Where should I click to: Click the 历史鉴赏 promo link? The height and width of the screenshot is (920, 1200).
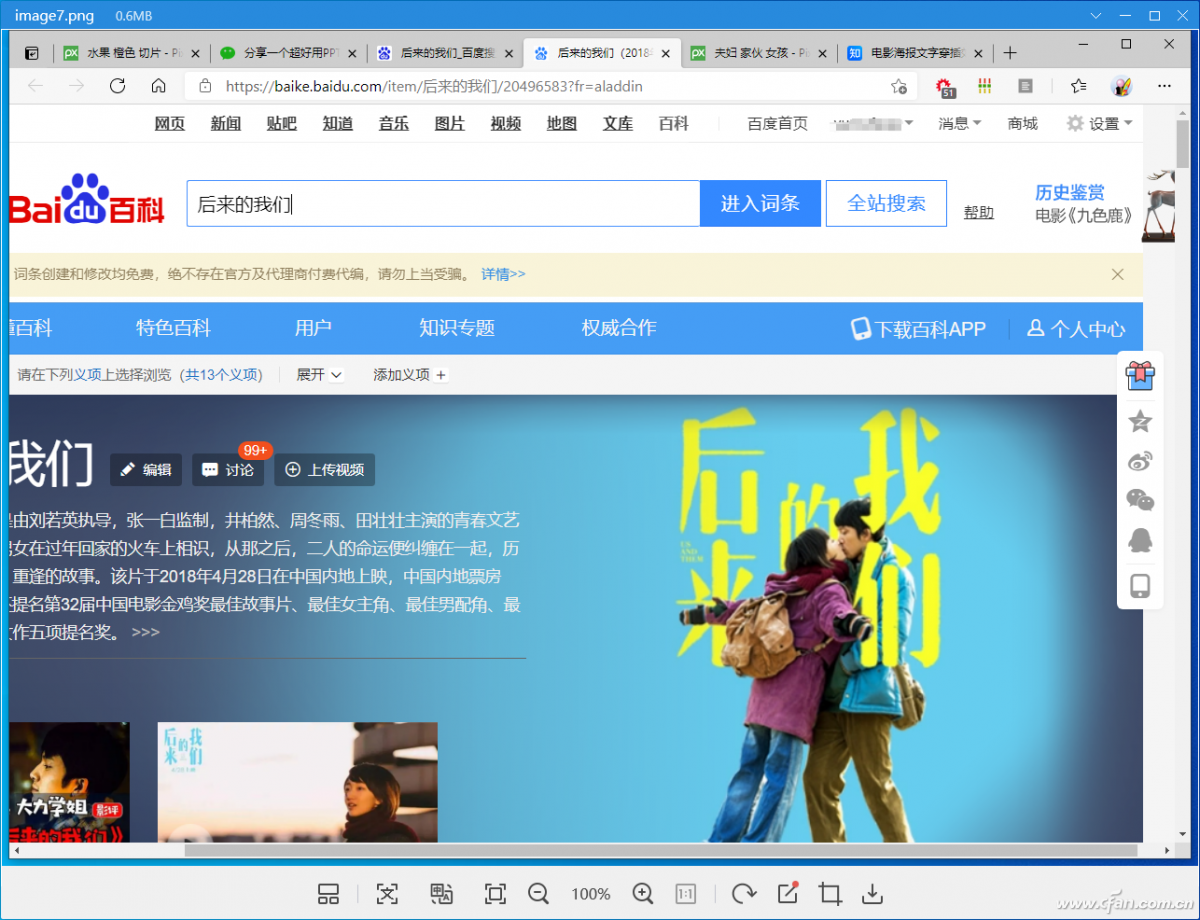point(1070,192)
